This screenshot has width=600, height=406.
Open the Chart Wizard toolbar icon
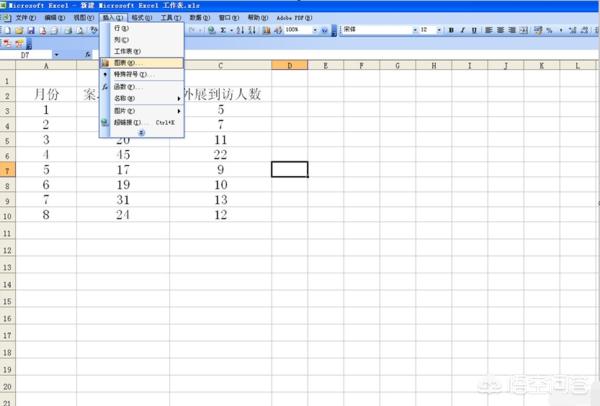[266, 30]
